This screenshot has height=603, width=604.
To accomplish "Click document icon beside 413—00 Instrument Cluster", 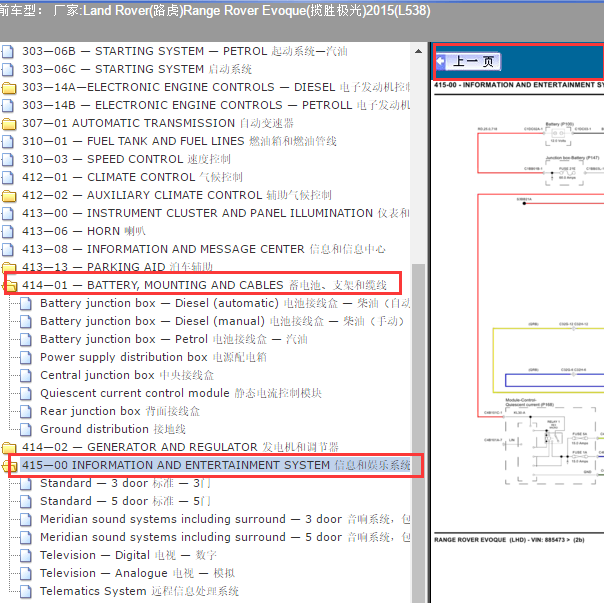I will (8, 213).
